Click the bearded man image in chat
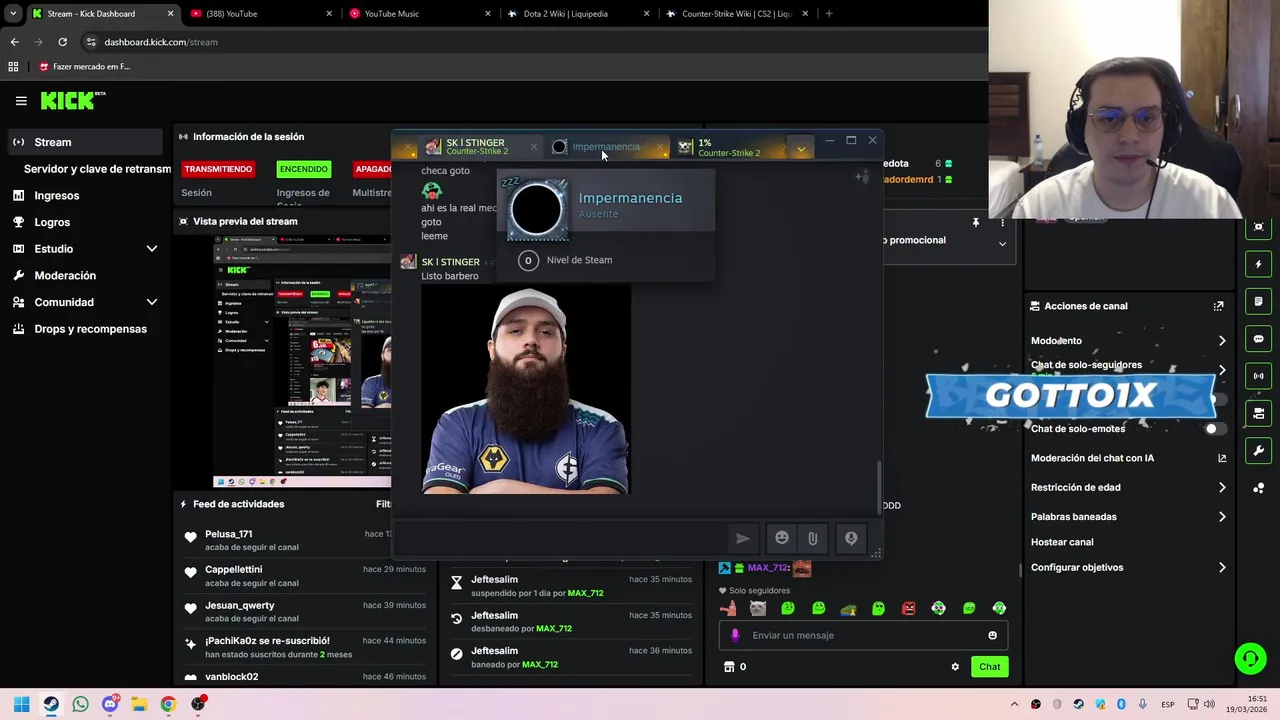The width and height of the screenshot is (1280, 720). click(525, 390)
